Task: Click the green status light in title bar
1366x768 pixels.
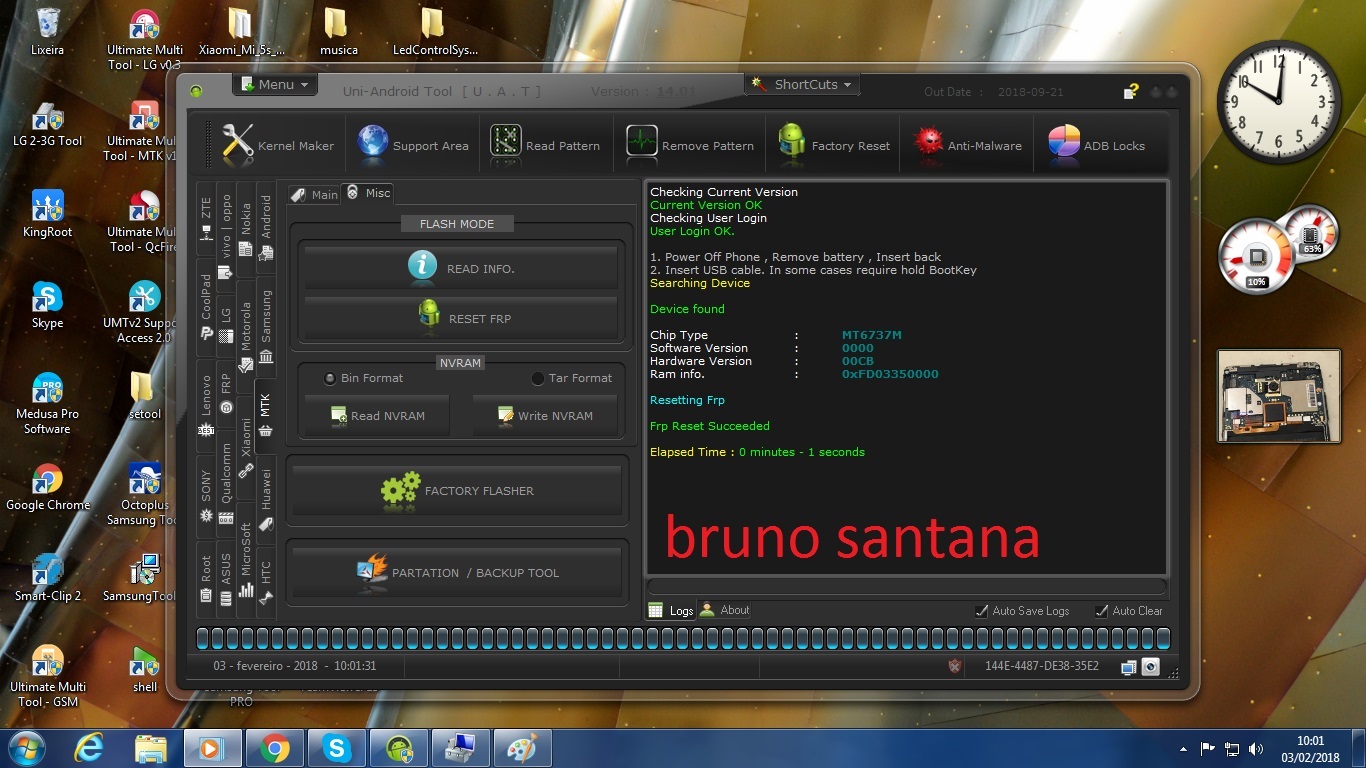Action: 196,91
